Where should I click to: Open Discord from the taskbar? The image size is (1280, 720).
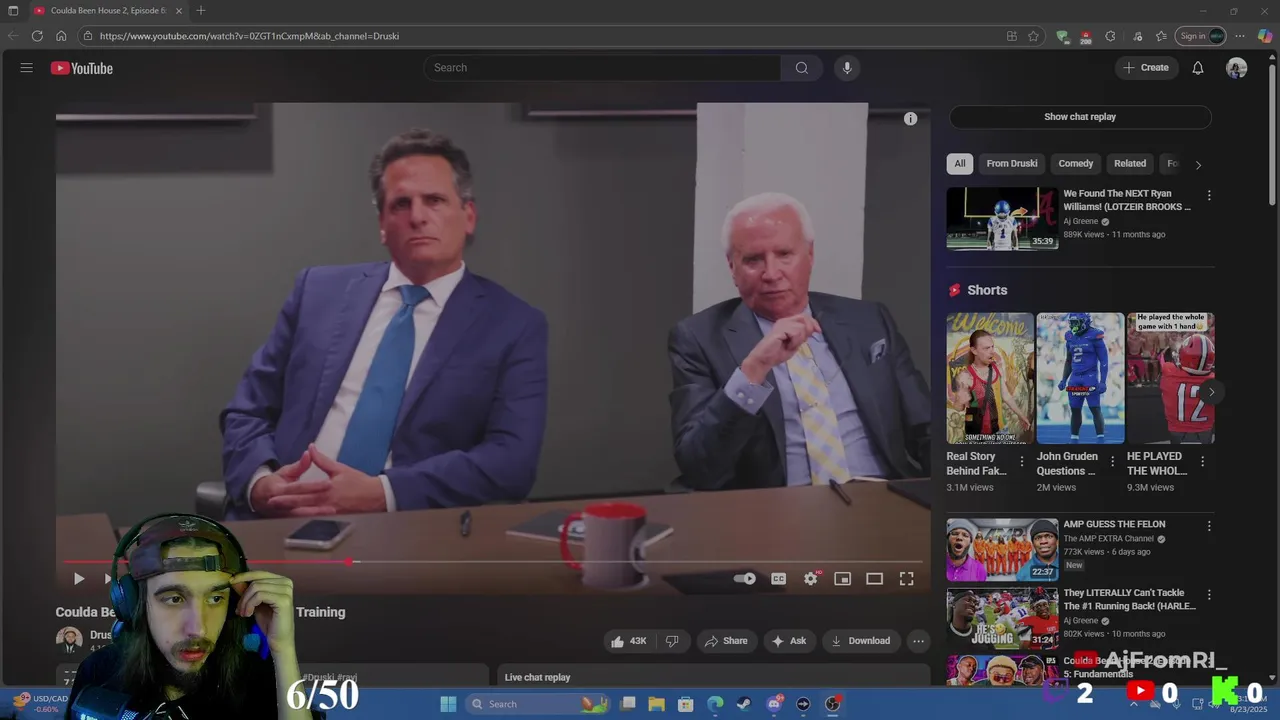tap(774, 704)
